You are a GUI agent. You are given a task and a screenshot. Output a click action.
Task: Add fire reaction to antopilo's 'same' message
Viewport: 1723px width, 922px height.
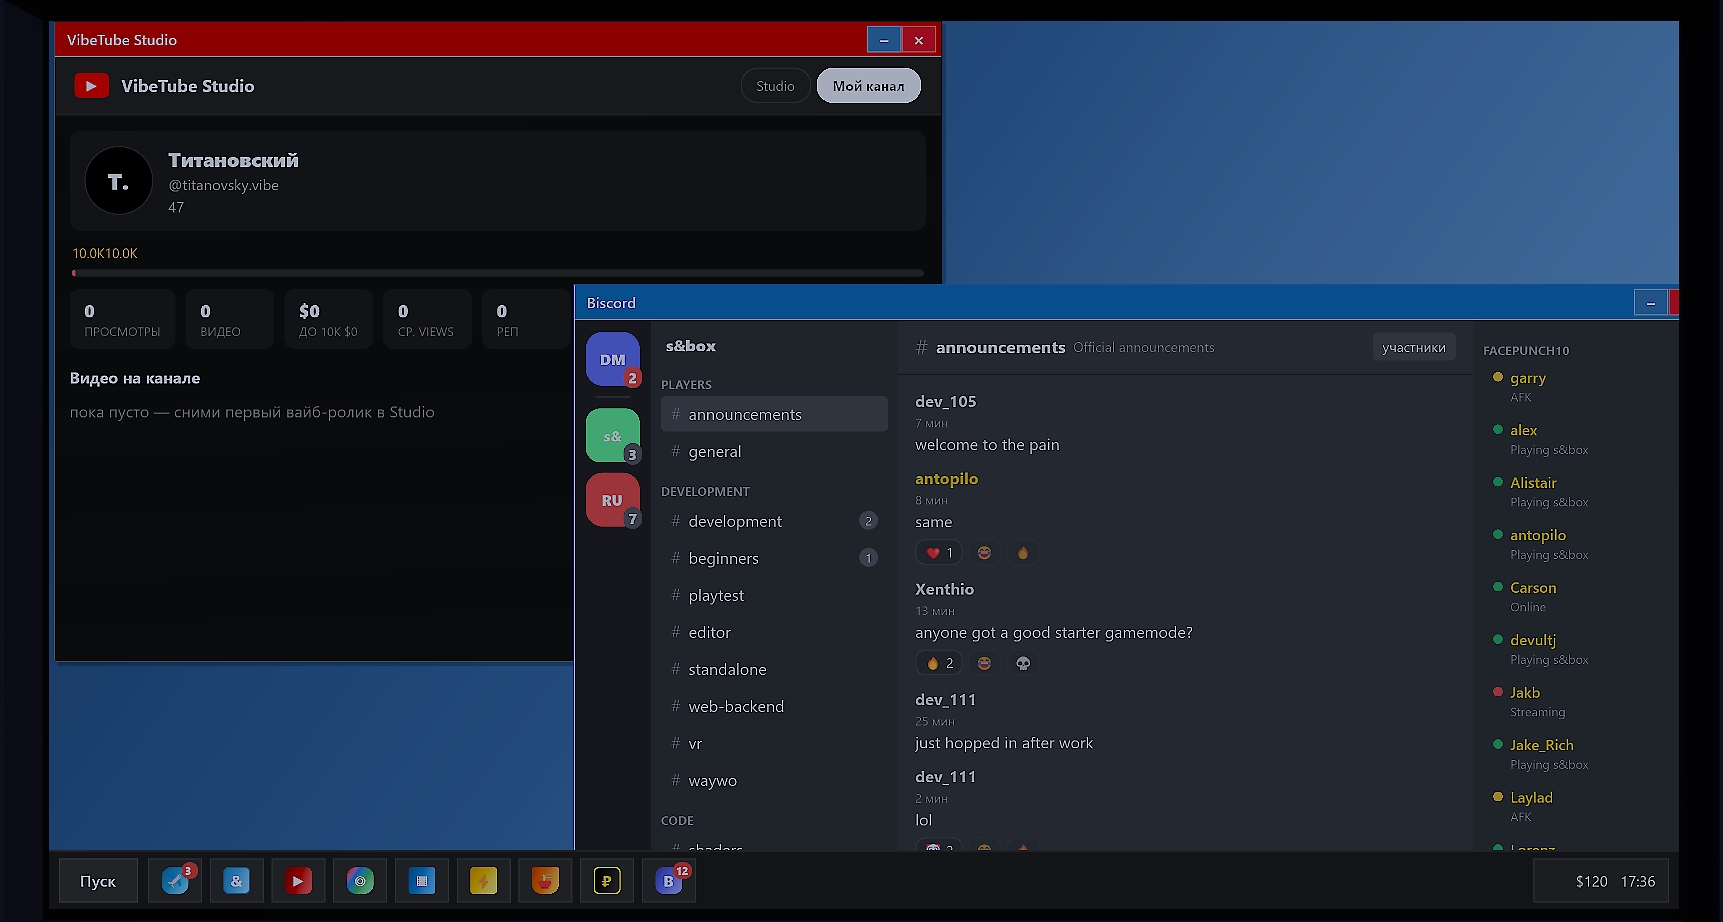click(1023, 553)
